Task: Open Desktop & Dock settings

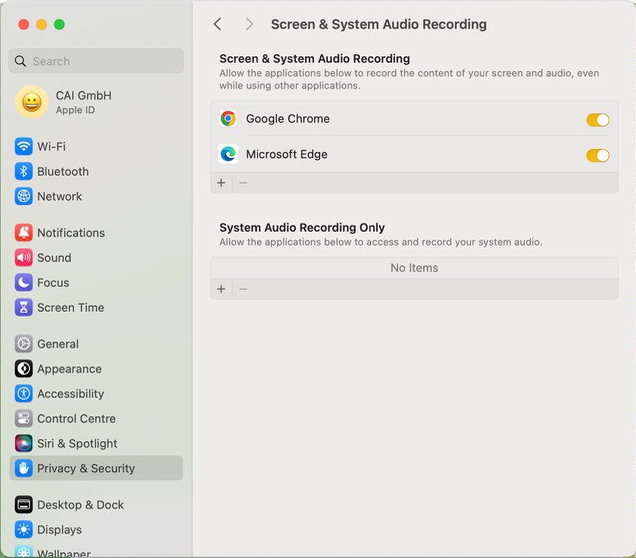Action: 96,505
